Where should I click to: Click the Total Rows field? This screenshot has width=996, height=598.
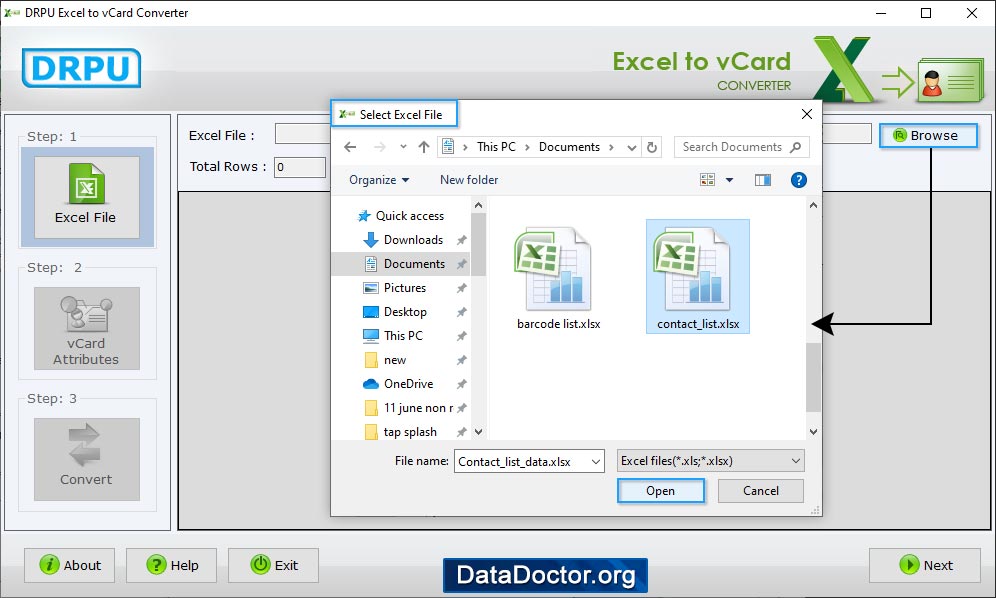click(x=300, y=167)
